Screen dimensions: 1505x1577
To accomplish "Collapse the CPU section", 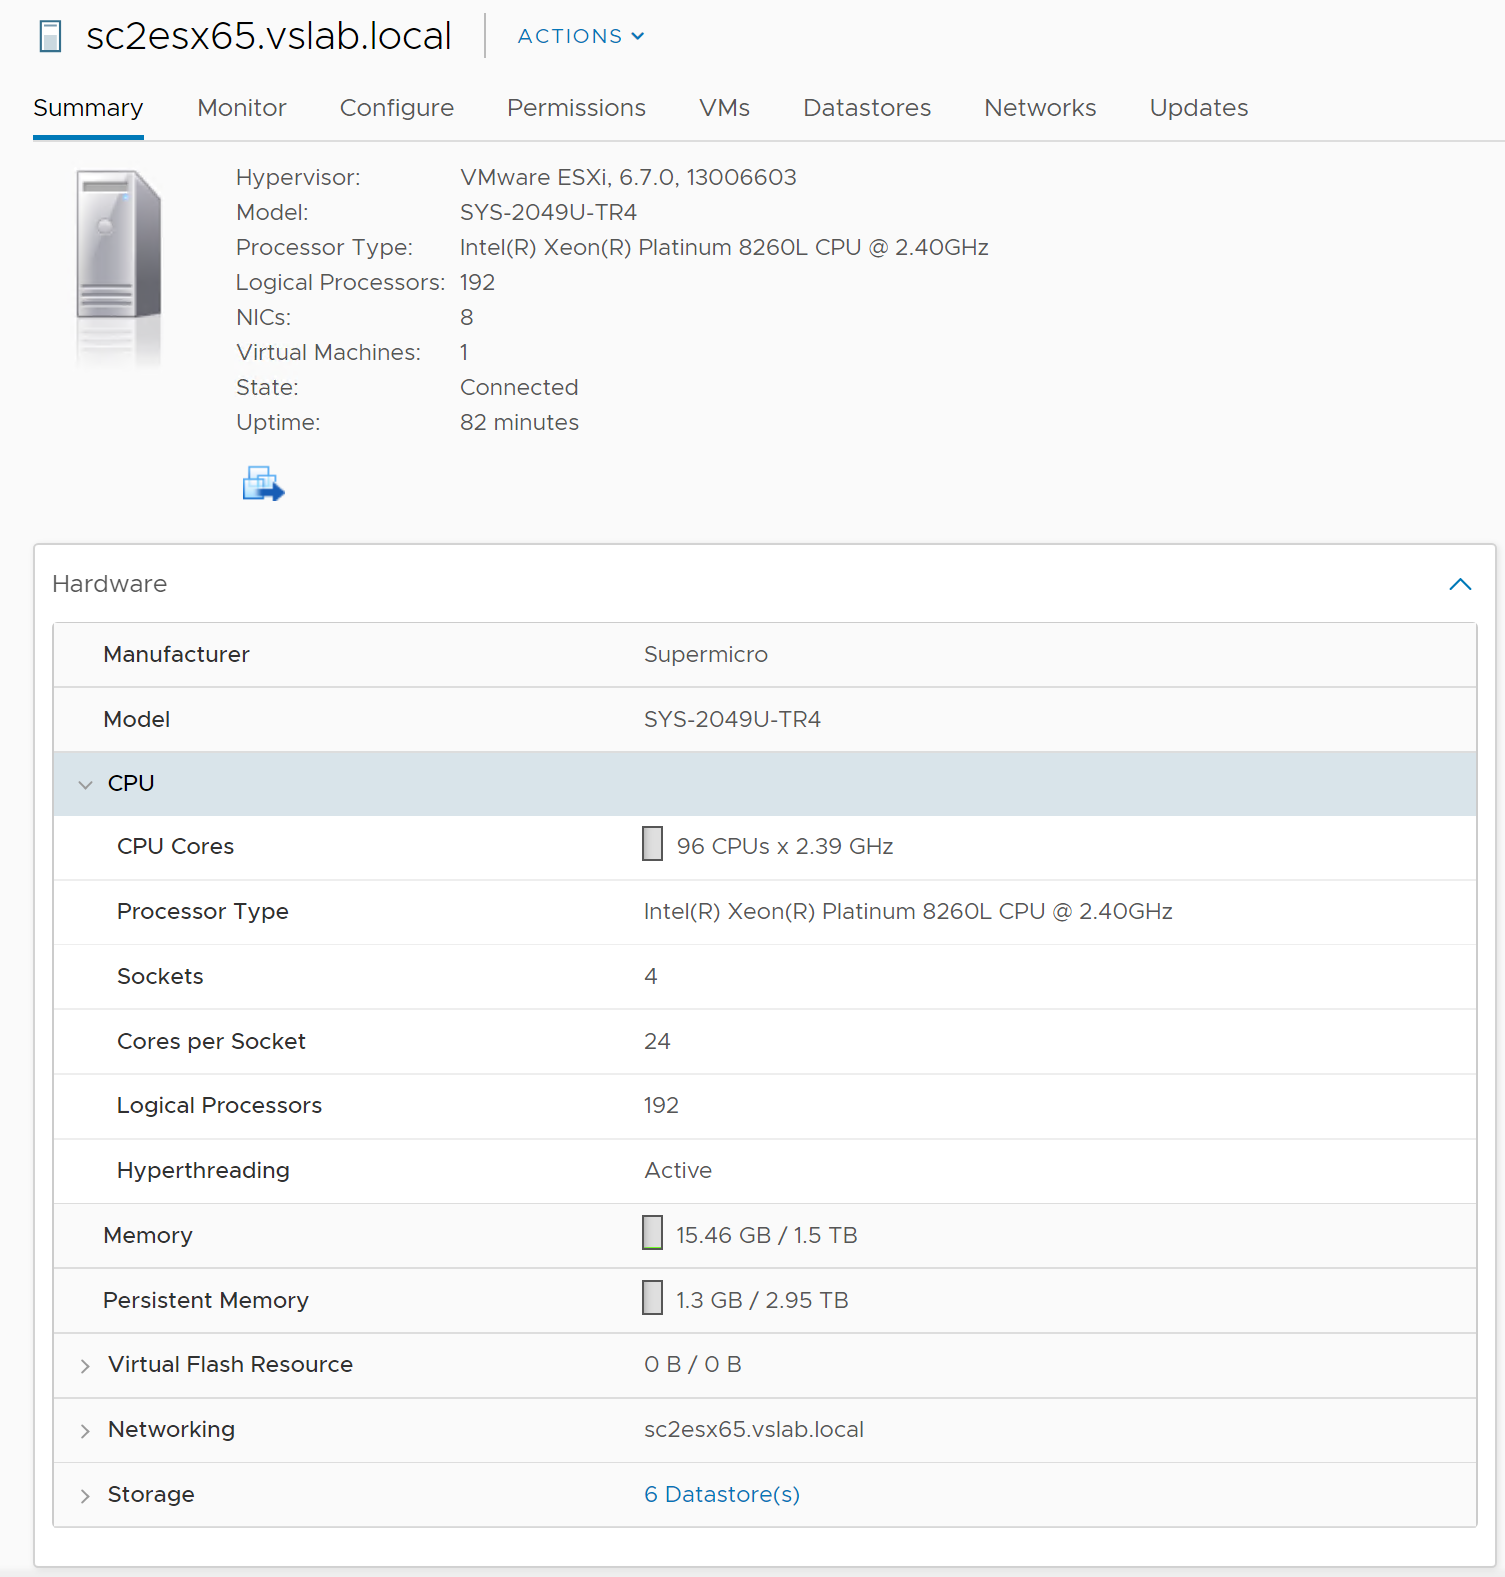I will click(x=86, y=785).
